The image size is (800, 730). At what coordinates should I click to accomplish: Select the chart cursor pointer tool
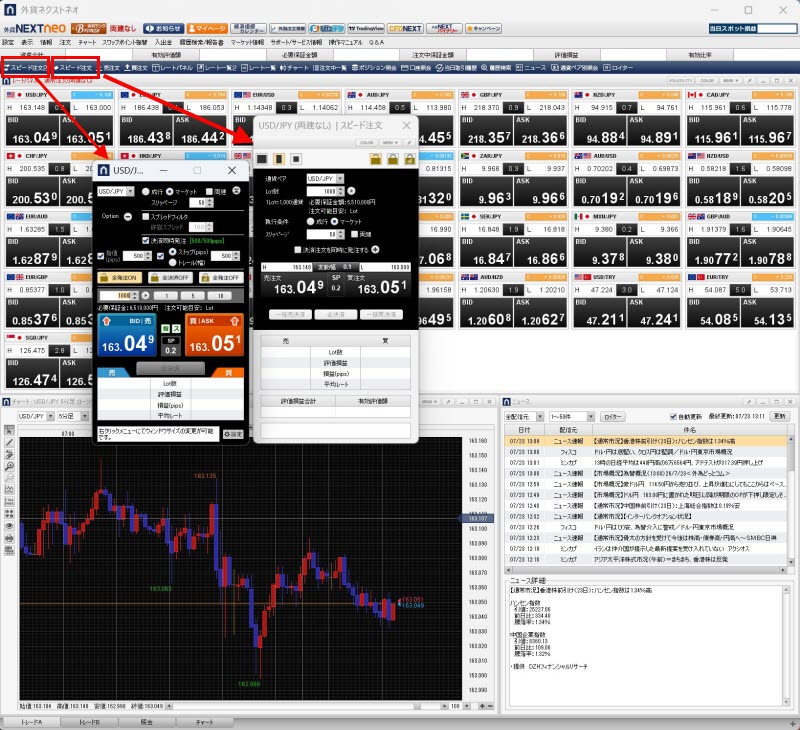(x=9, y=431)
